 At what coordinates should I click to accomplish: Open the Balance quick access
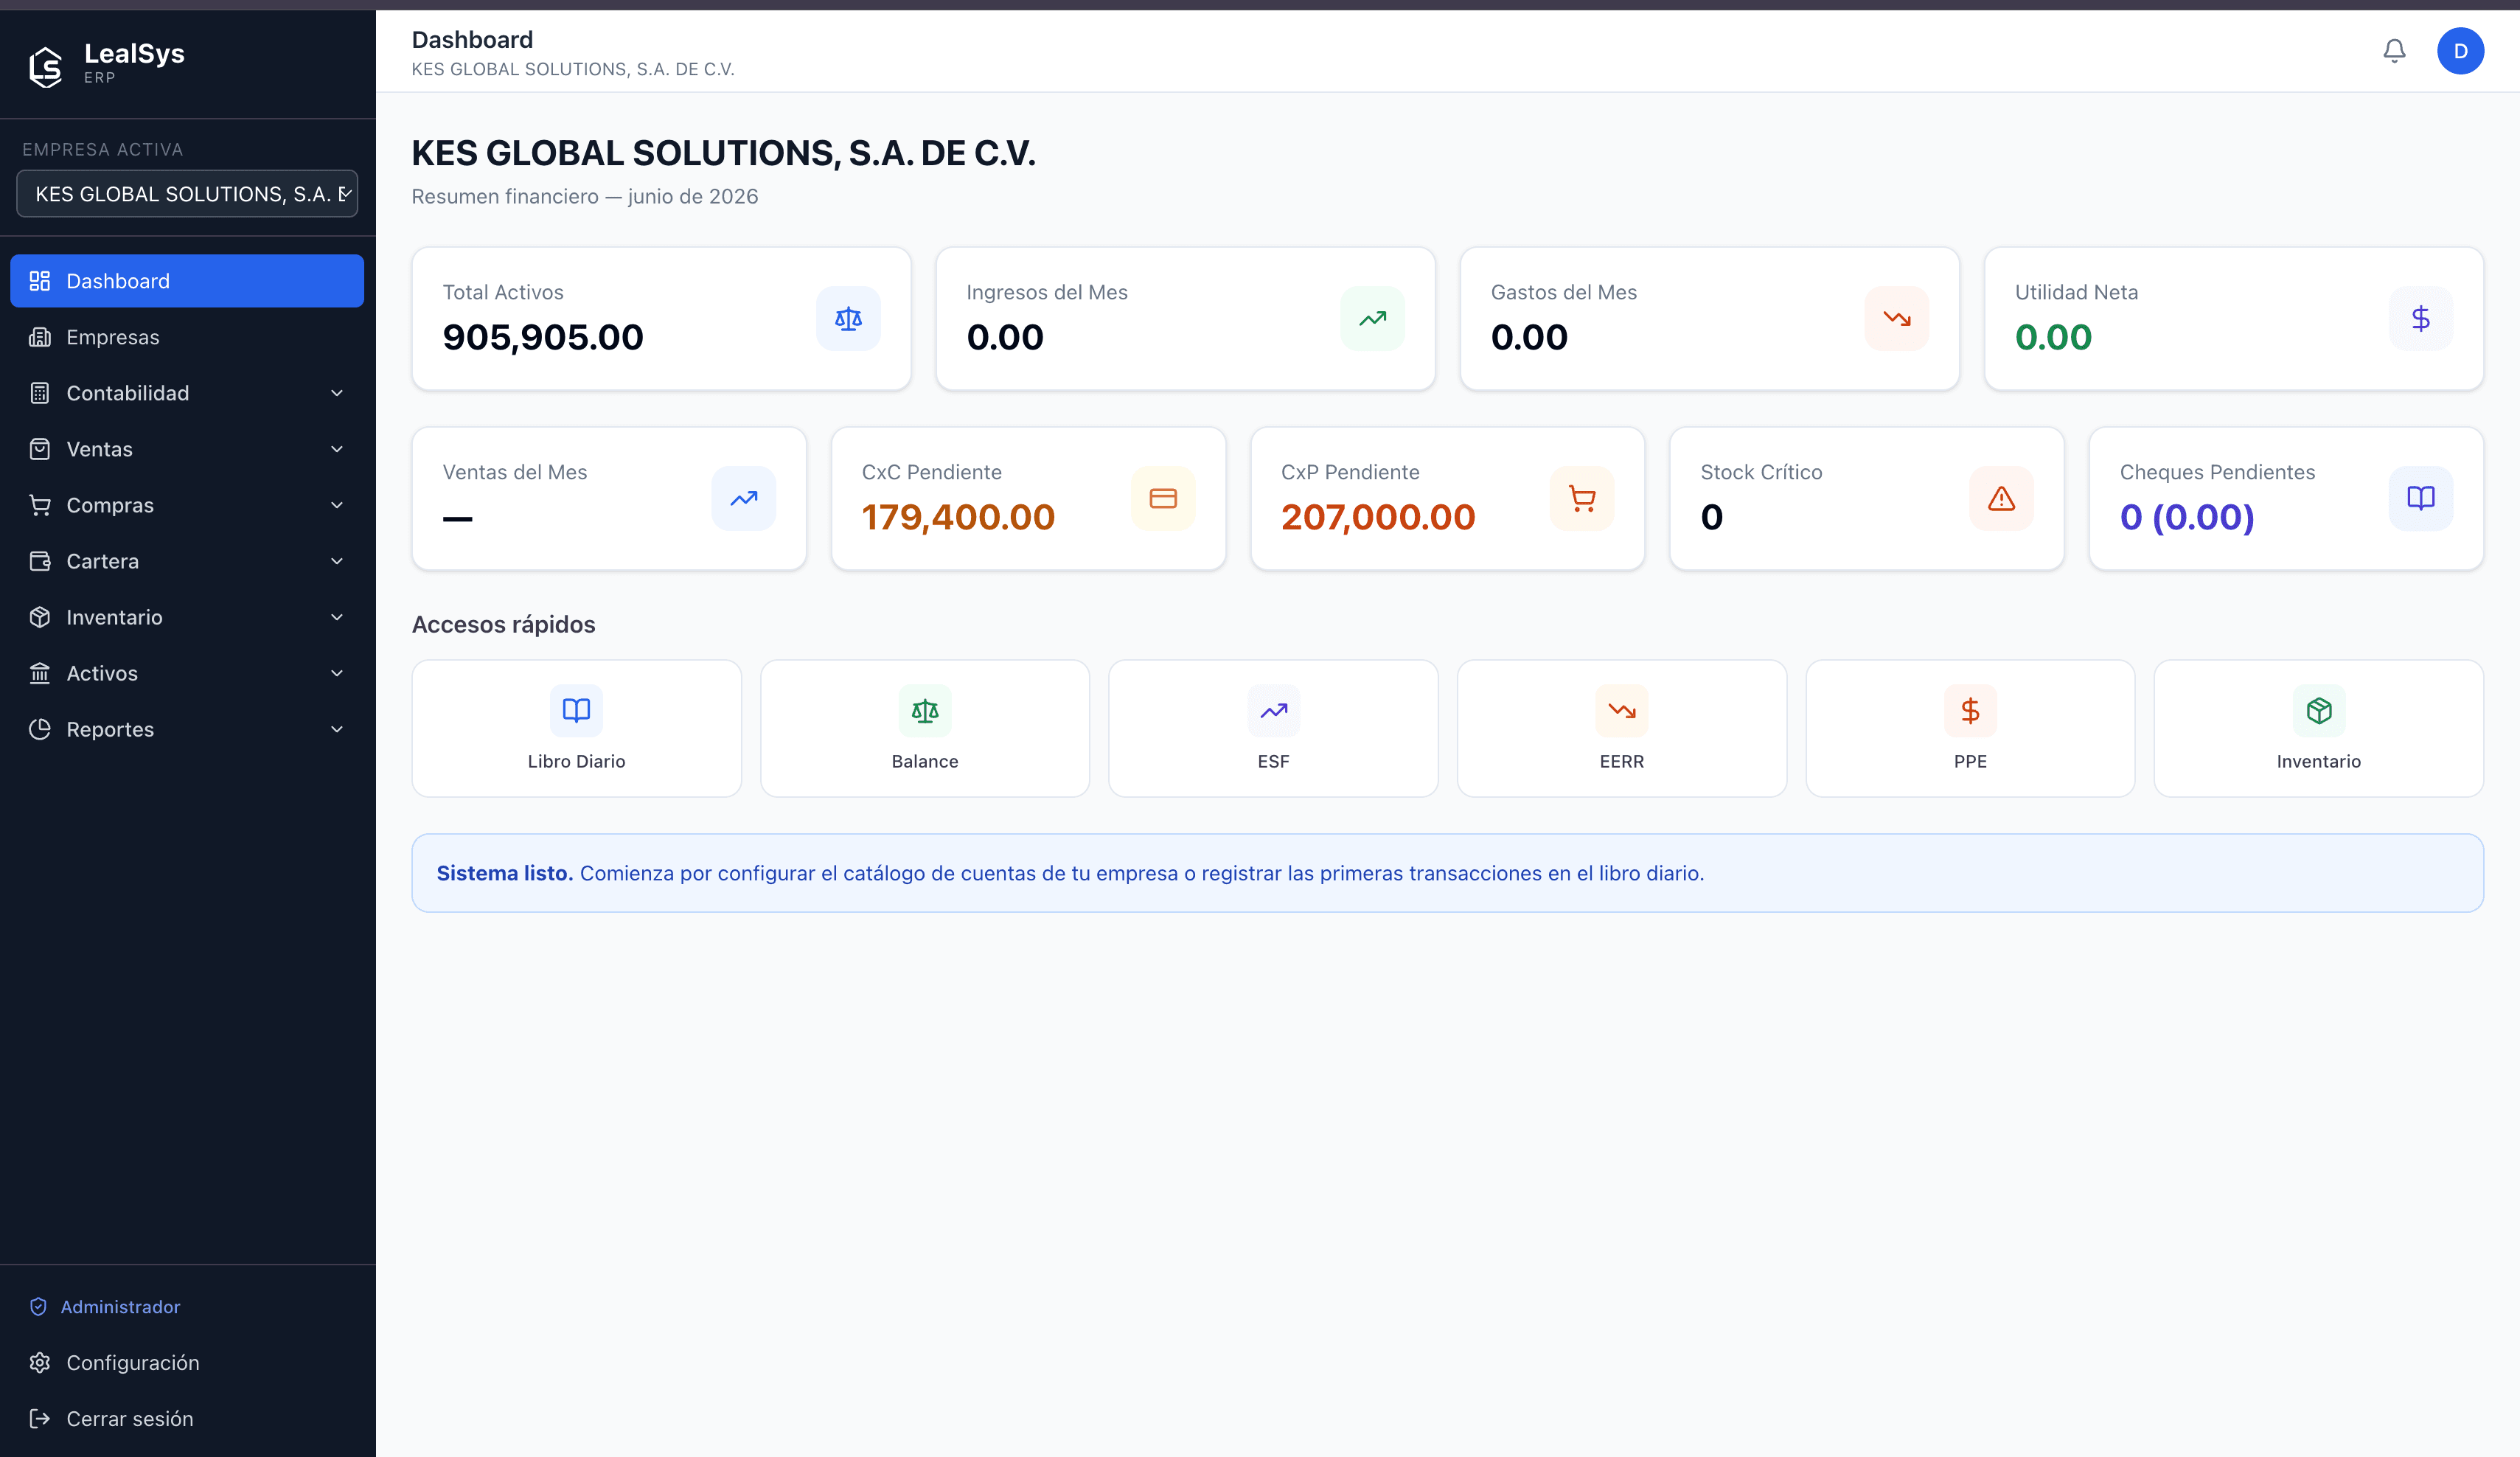(925, 728)
